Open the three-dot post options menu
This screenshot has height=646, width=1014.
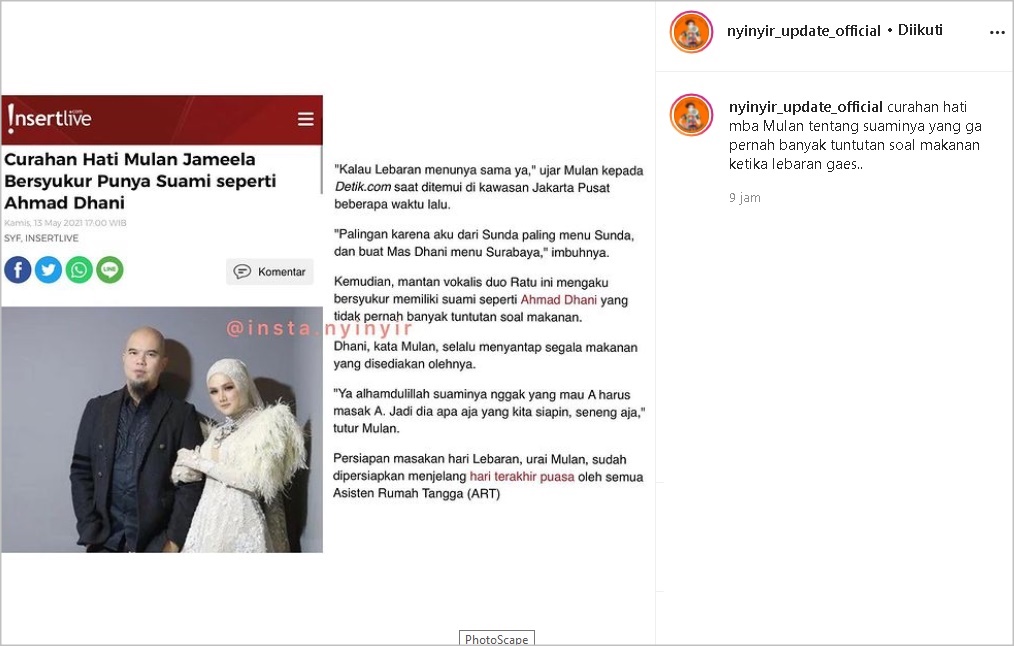pyautogui.click(x=997, y=32)
